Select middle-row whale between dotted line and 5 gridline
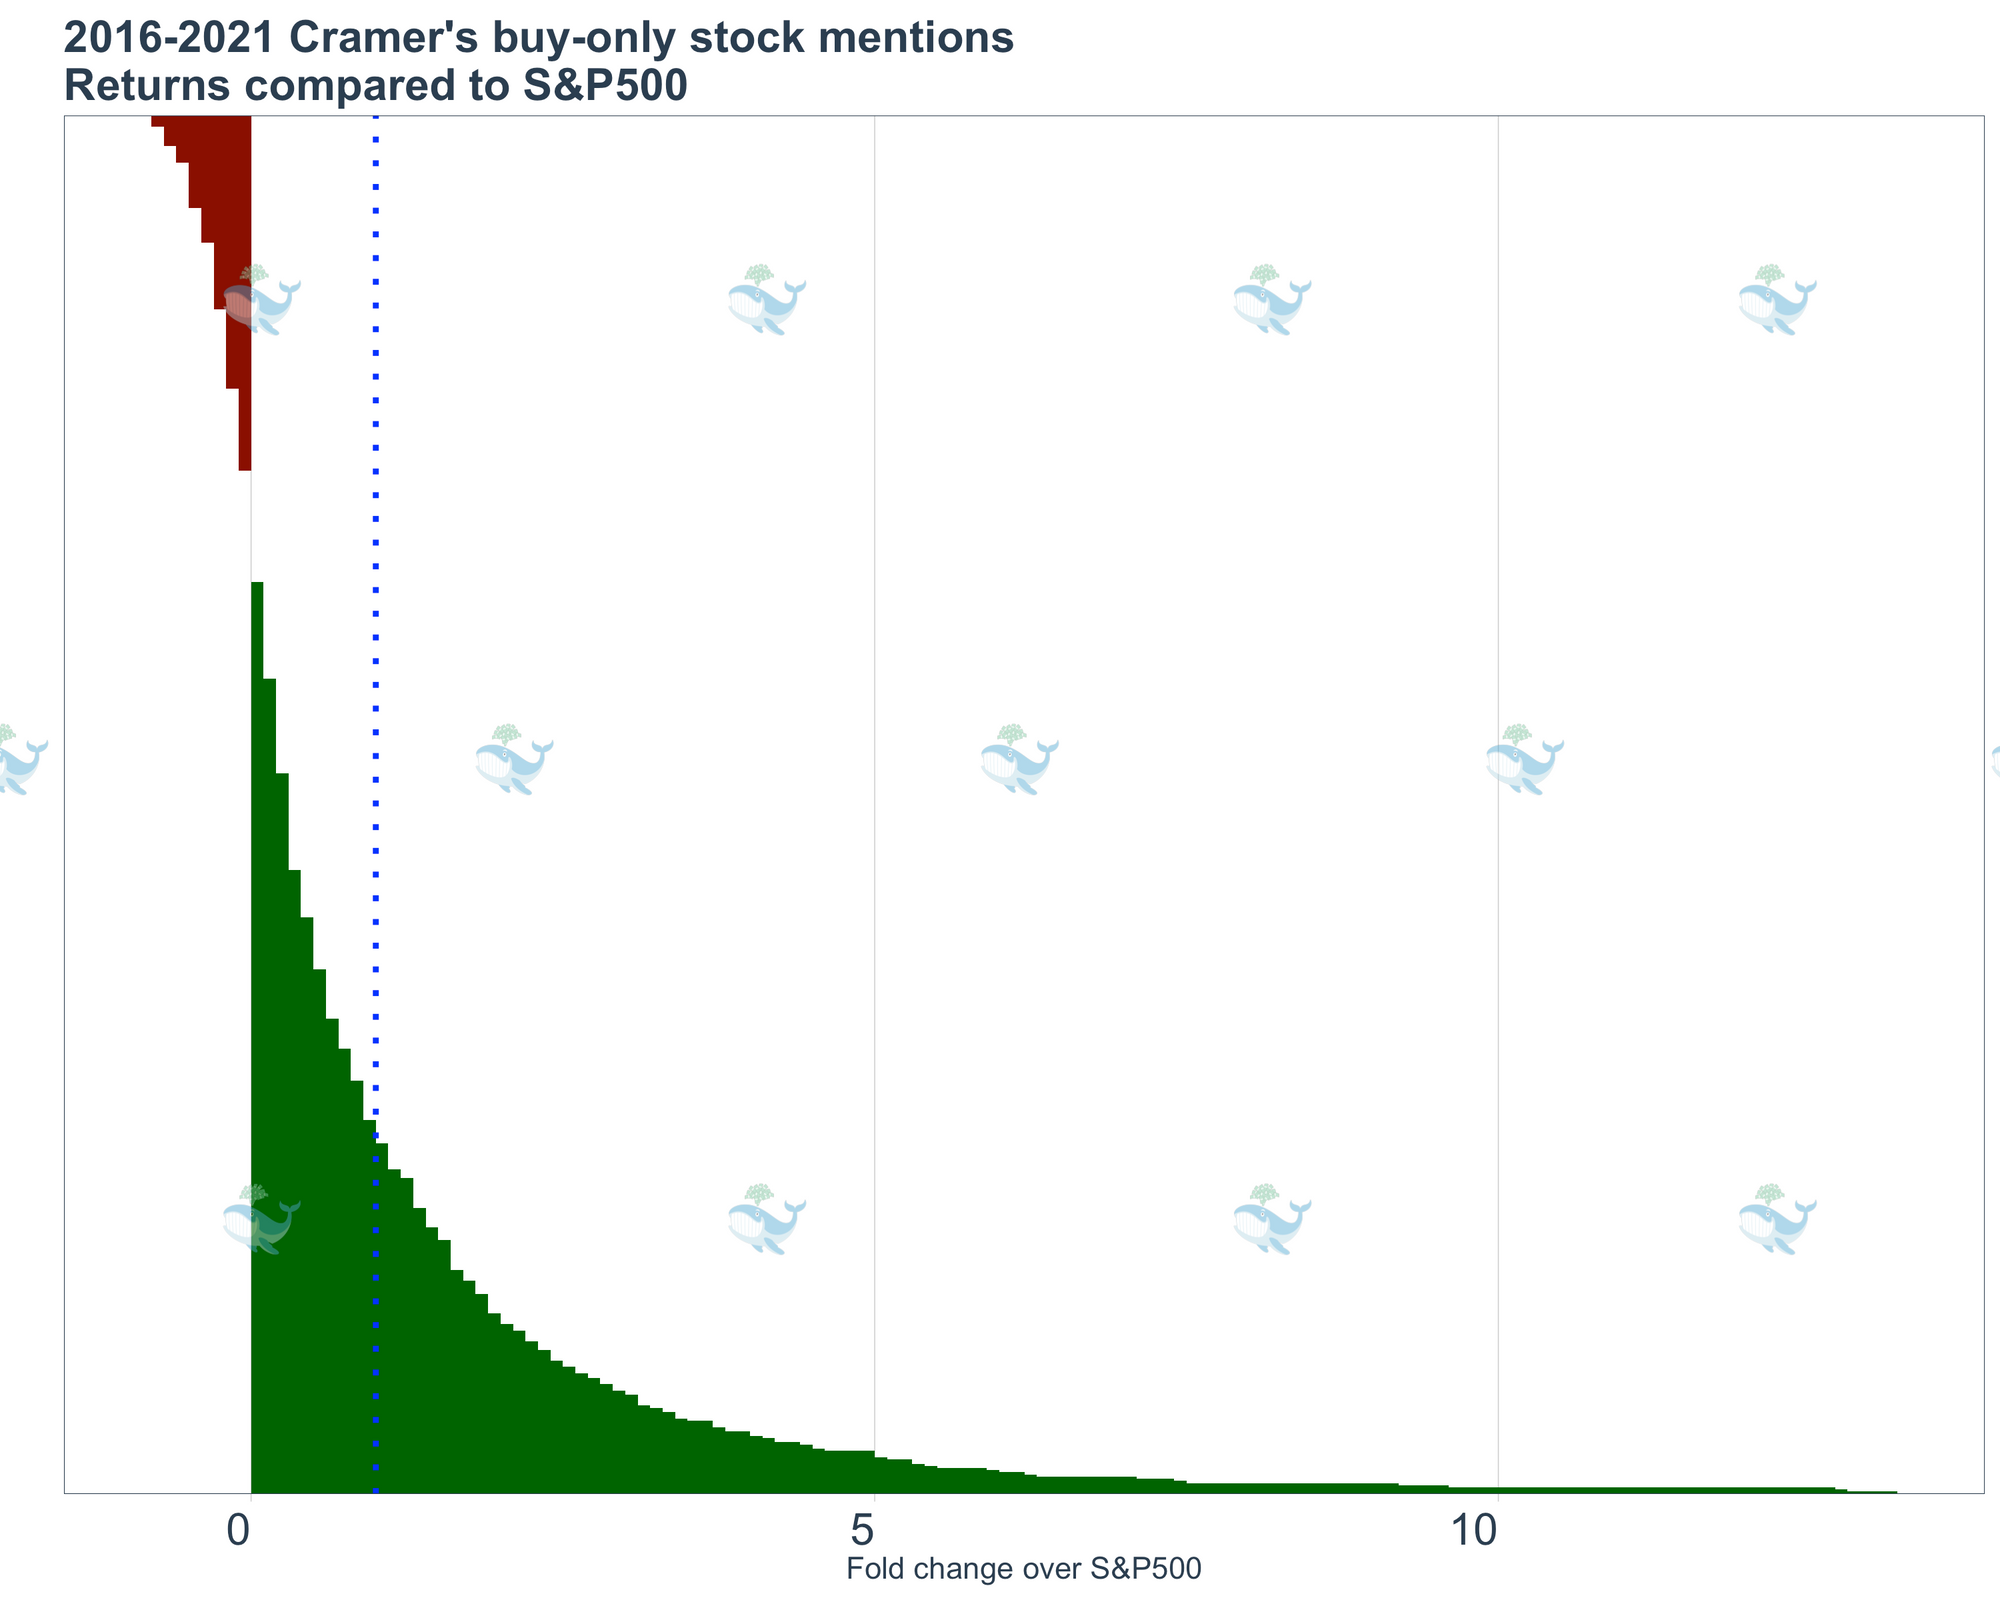 coord(514,759)
